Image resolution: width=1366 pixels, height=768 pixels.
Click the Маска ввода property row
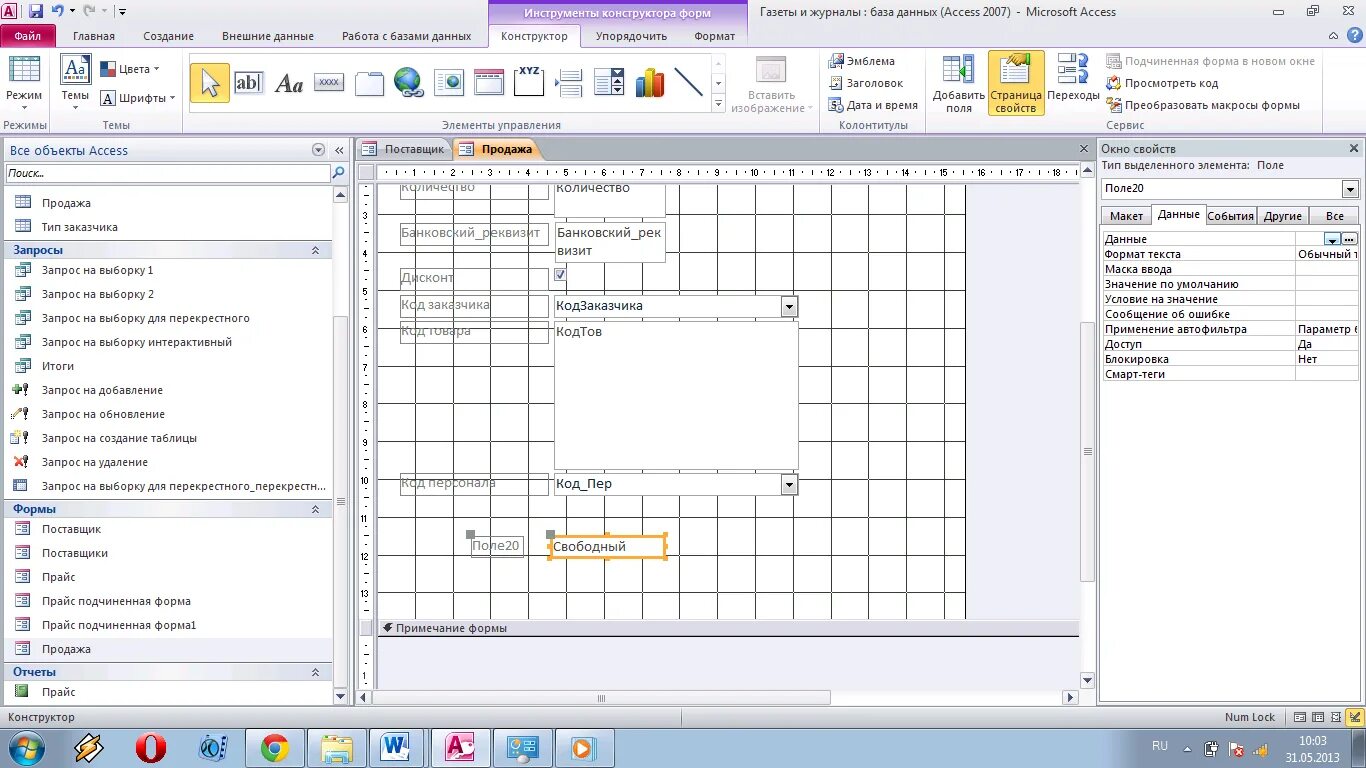[x=1230, y=269]
